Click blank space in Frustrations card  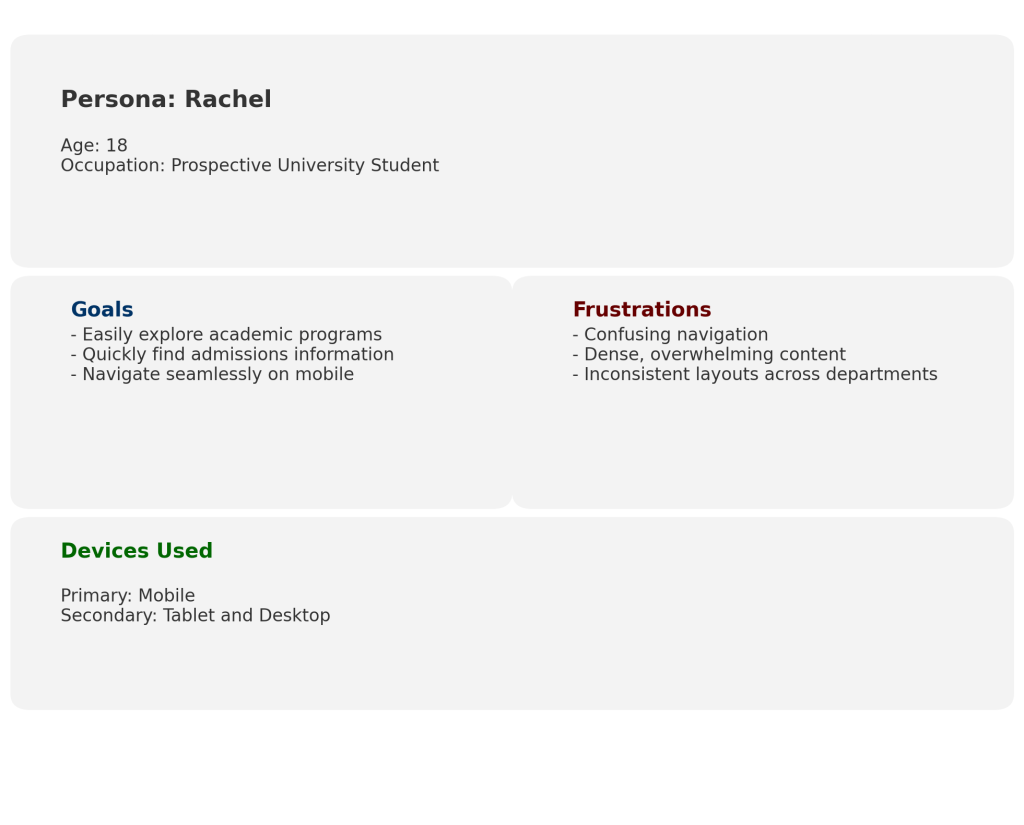(x=760, y=450)
